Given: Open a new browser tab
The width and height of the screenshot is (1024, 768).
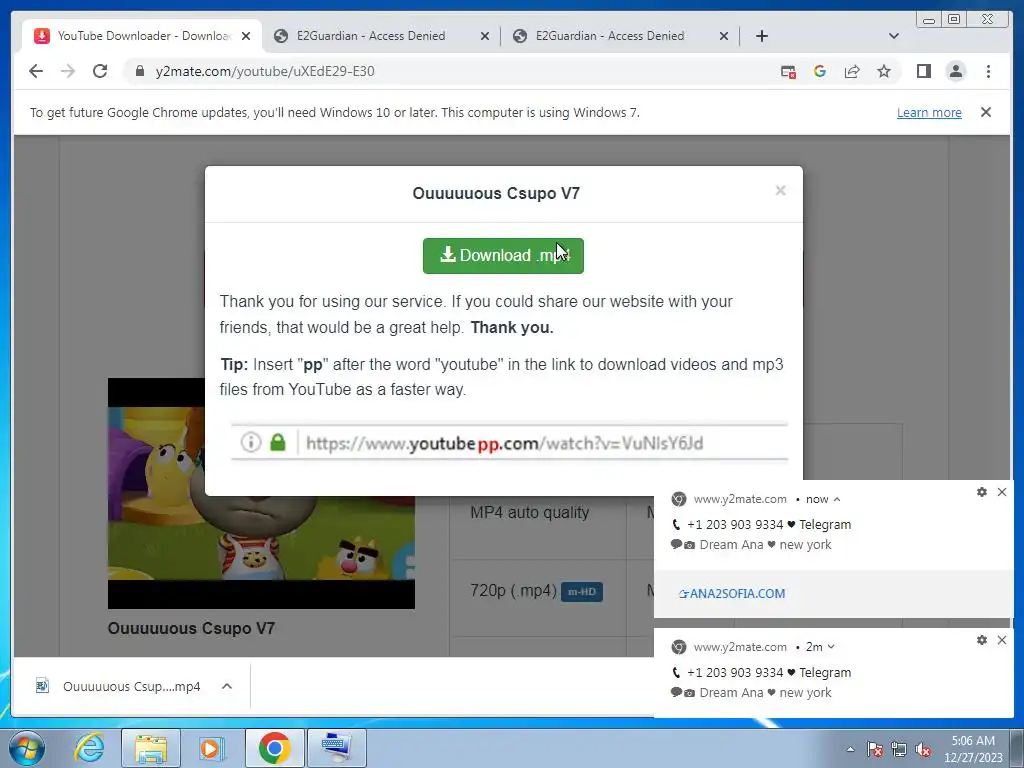Looking at the screenshot, I should click(761, 36).
